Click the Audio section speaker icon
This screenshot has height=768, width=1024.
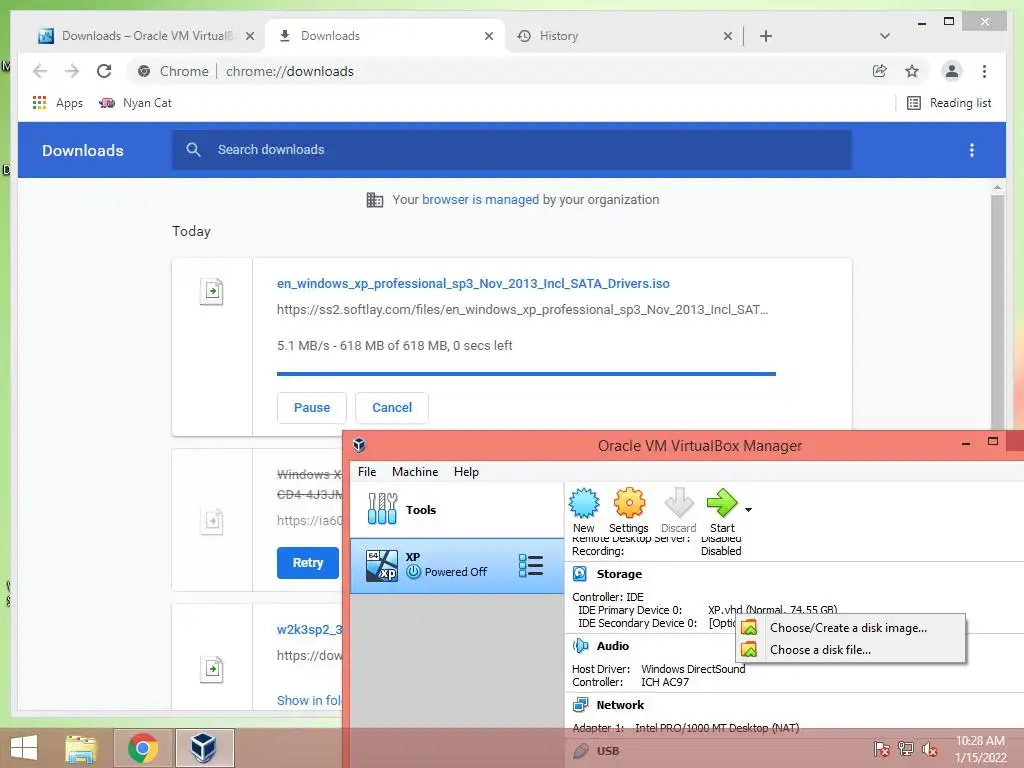580,646
